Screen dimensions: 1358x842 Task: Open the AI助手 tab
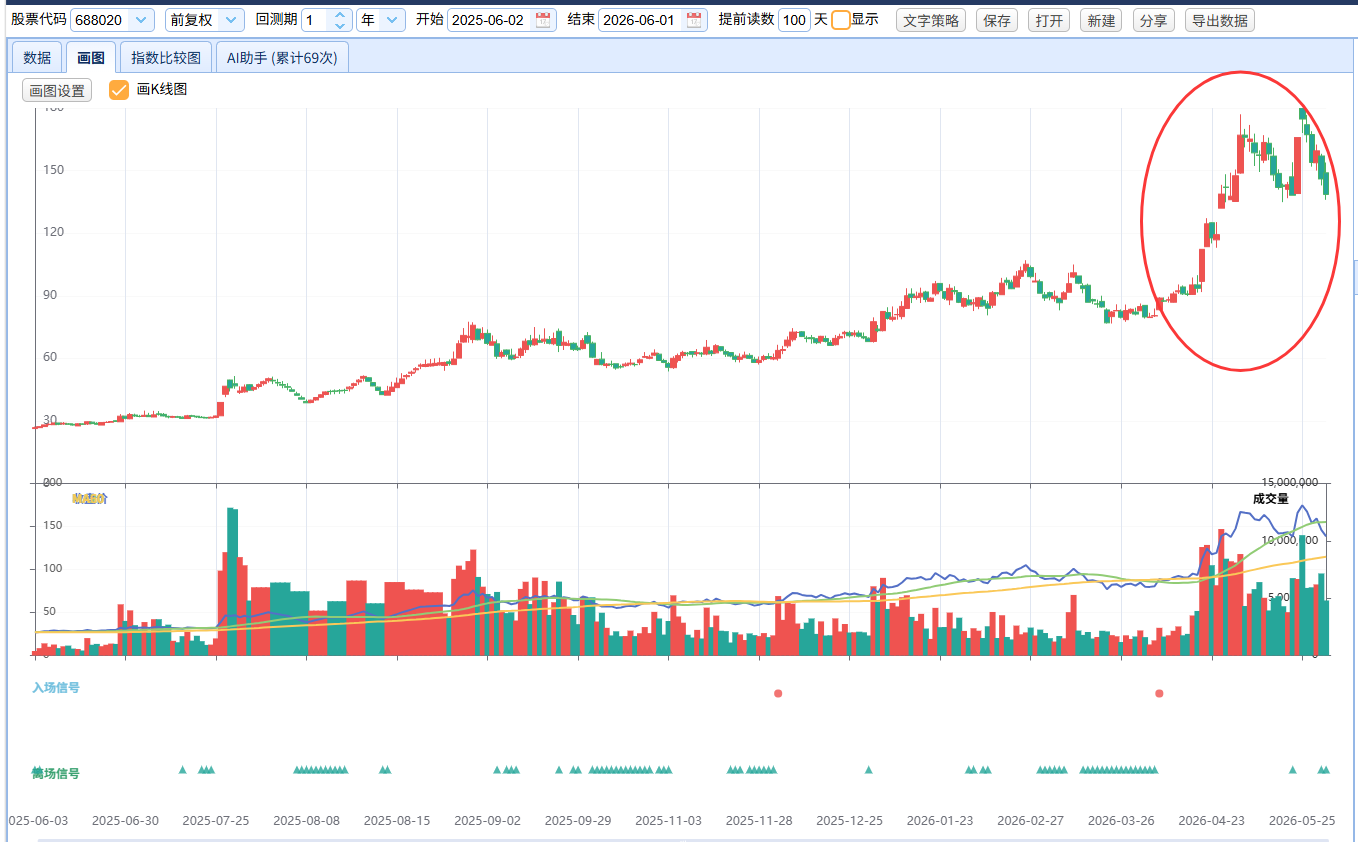point(282,58)
